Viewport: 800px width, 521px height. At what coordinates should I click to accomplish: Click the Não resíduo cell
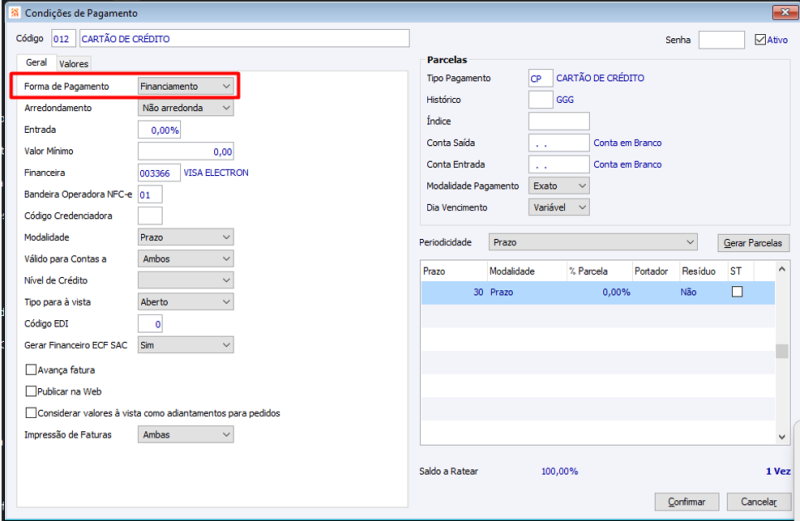(x=704, y=292)
